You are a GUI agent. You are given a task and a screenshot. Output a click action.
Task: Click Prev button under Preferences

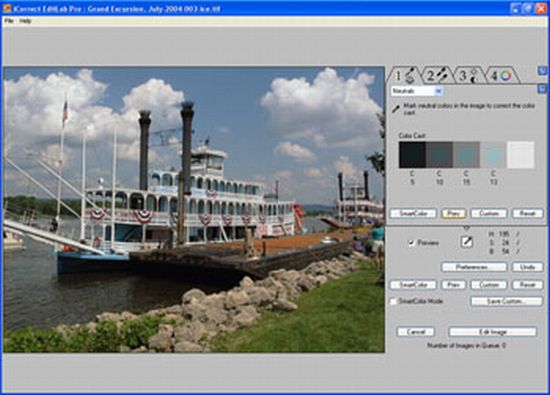453,284
